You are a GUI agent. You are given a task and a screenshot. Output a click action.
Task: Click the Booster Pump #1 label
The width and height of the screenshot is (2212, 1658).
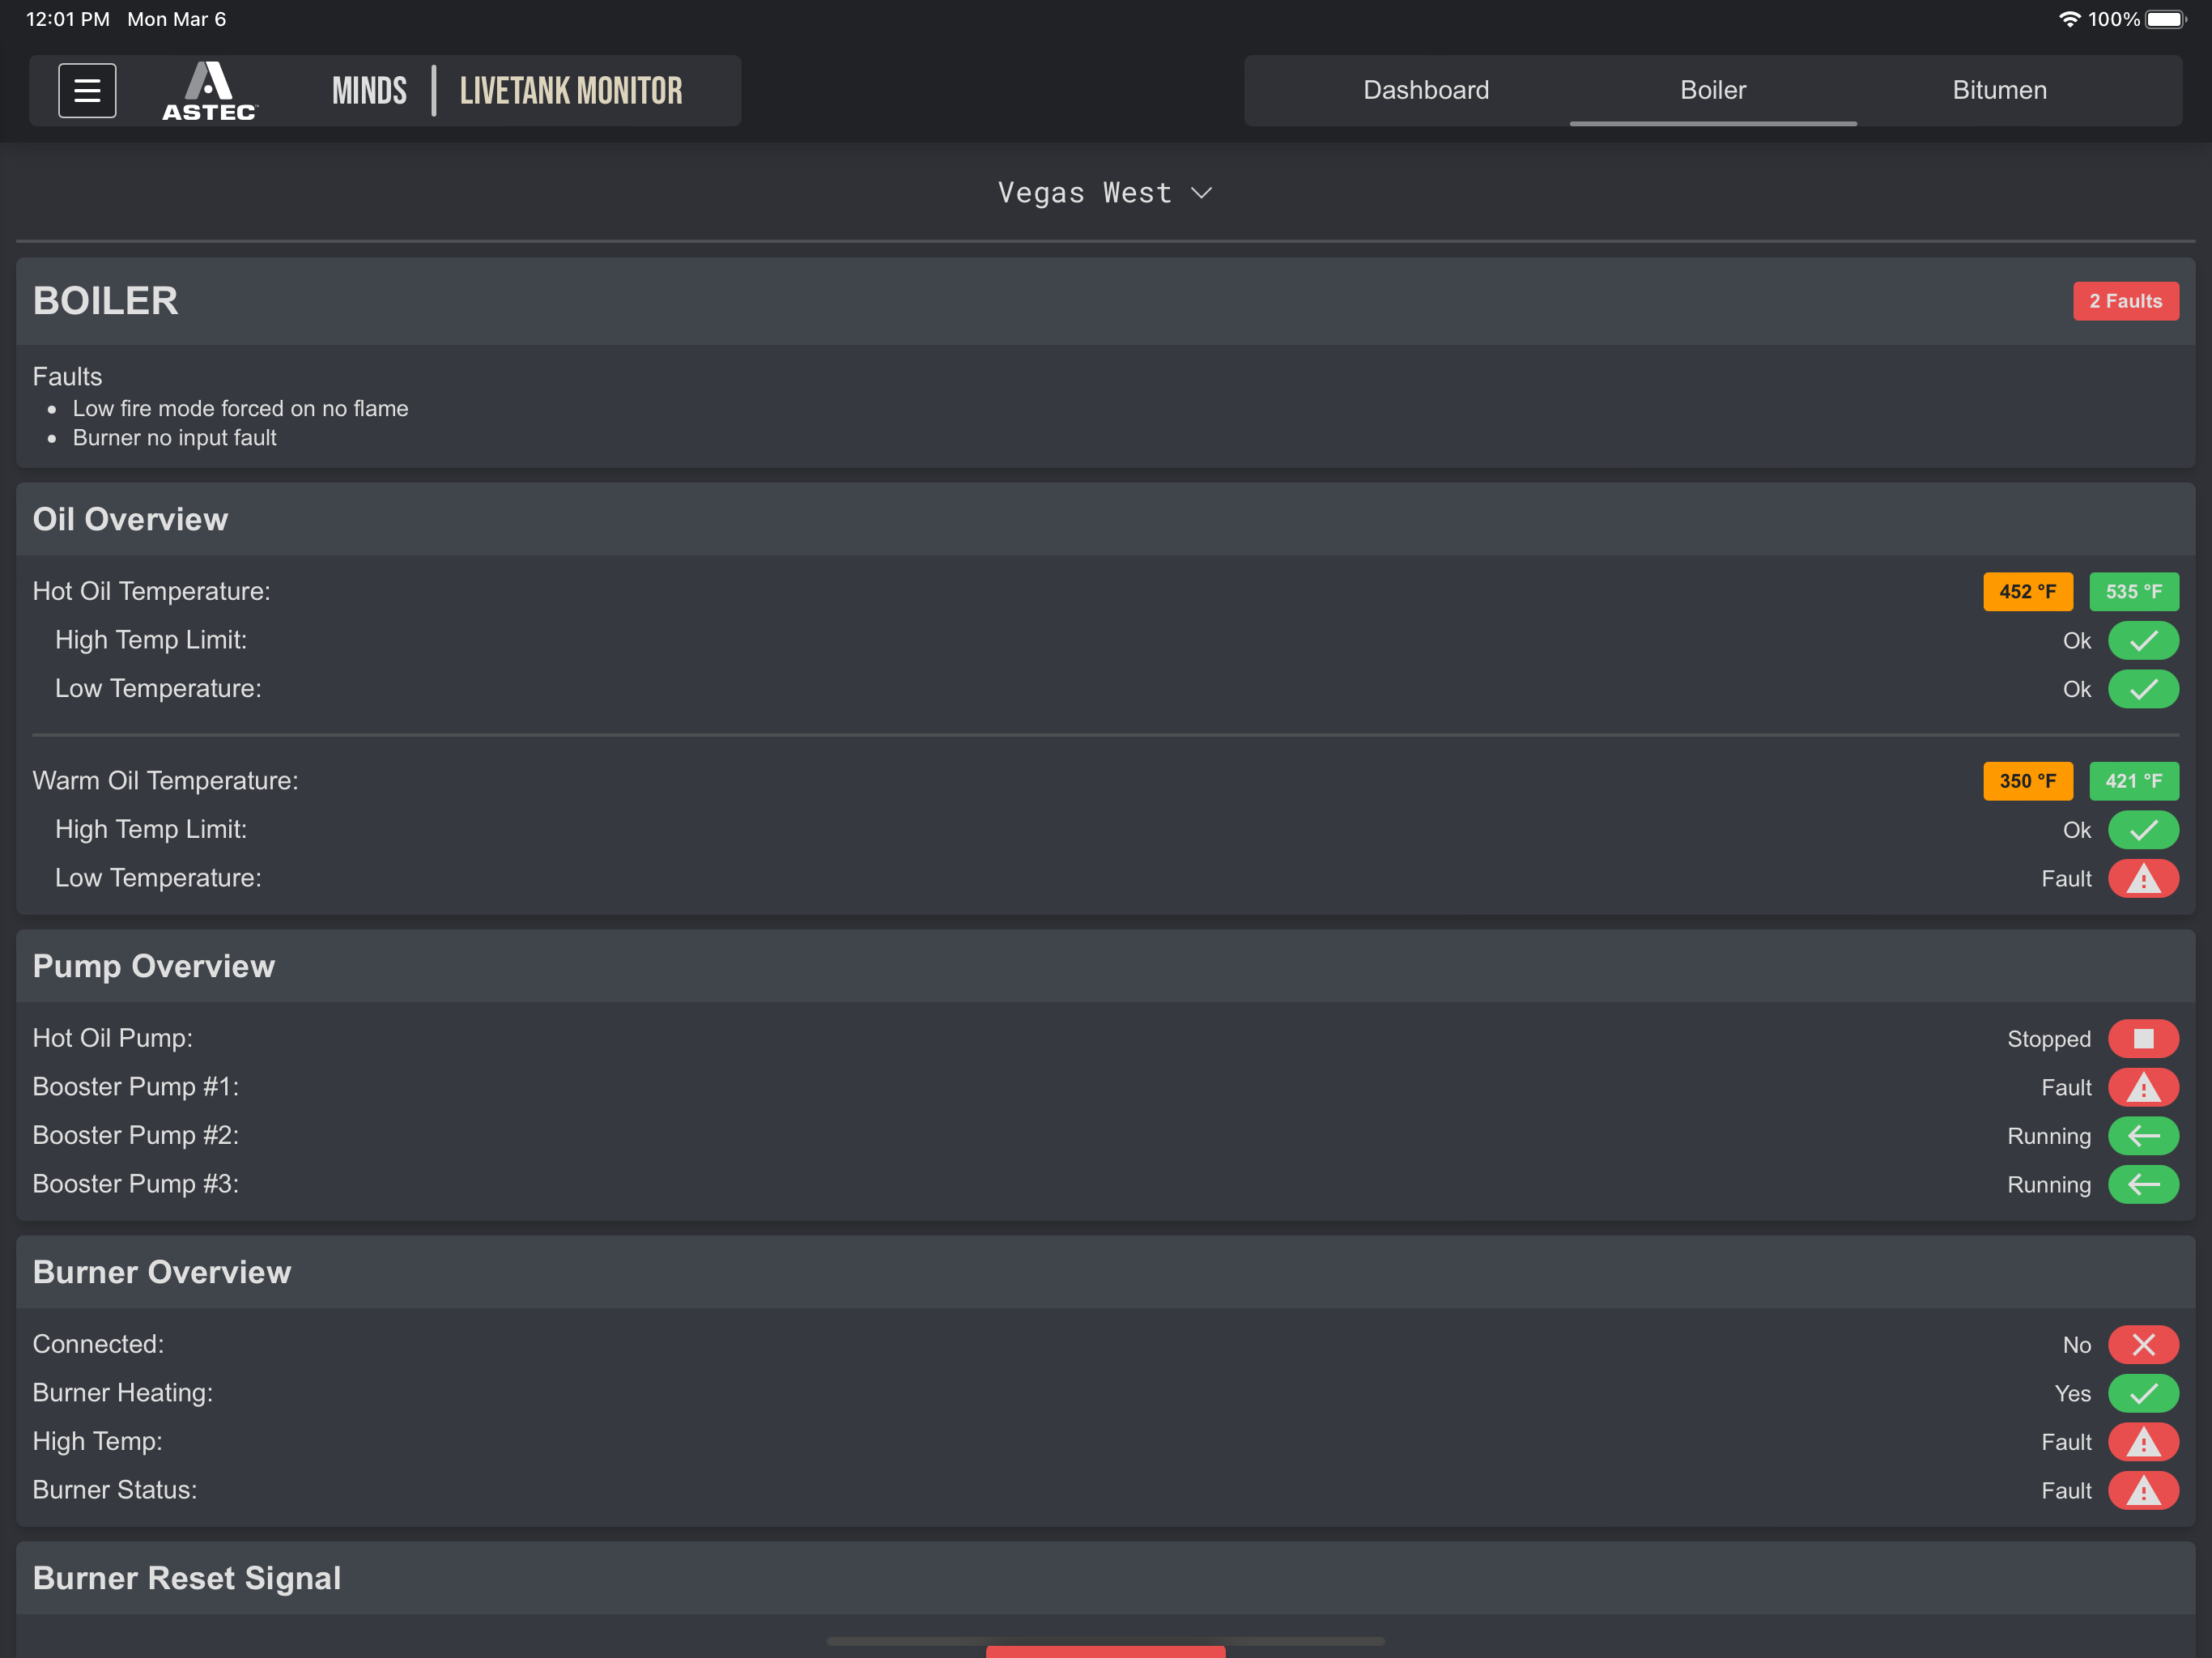pyautogui.click(x=136, y=1087)
